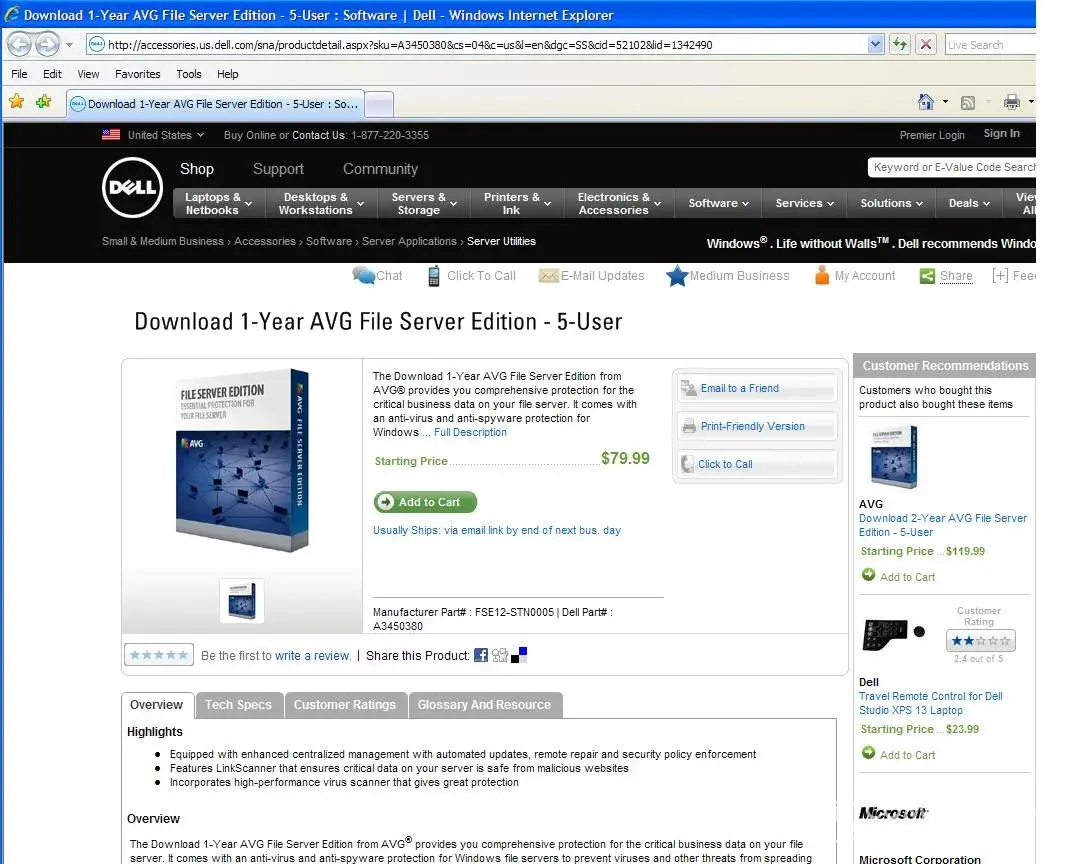Expand the Services navigation menu

point(830,204)
